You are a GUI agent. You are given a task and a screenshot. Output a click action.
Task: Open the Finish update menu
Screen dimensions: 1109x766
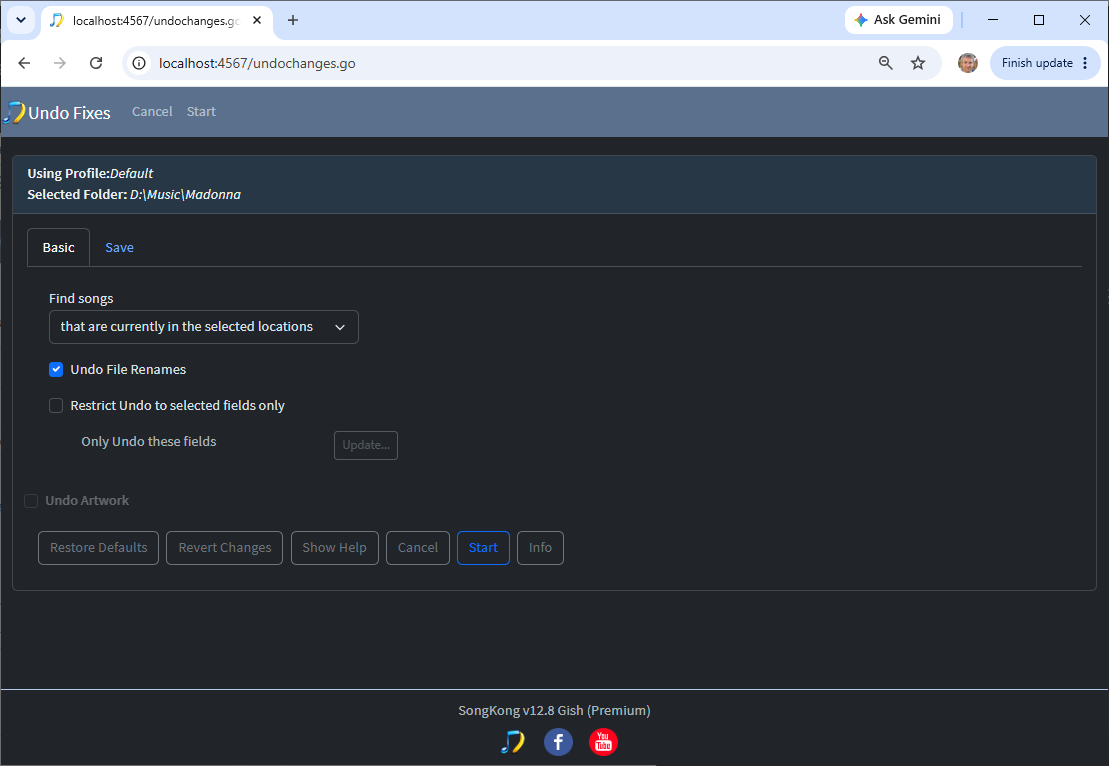[1045, 63]
